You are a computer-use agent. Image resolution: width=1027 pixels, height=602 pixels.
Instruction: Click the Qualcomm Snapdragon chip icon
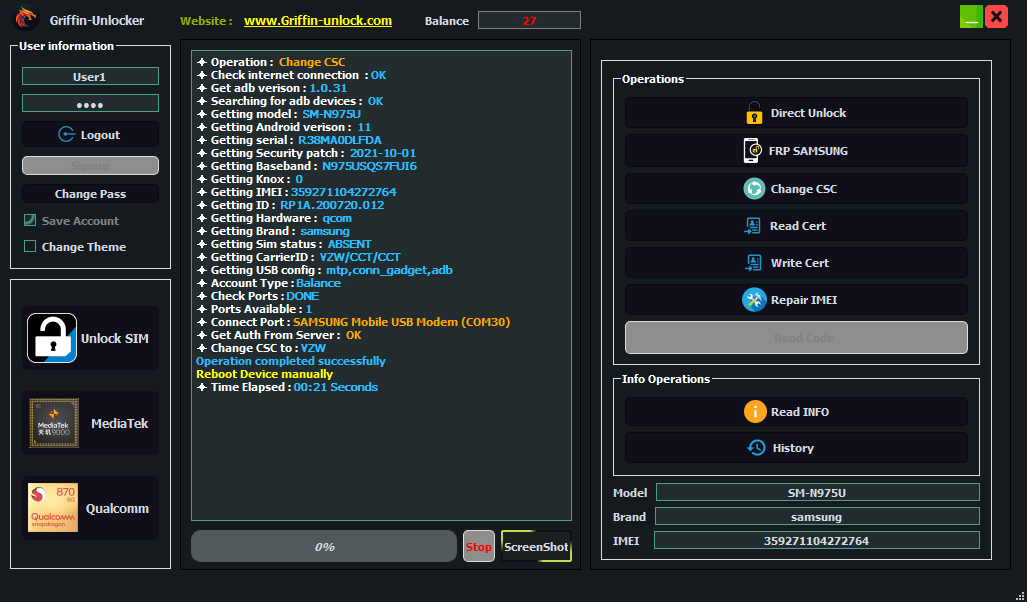52,508
